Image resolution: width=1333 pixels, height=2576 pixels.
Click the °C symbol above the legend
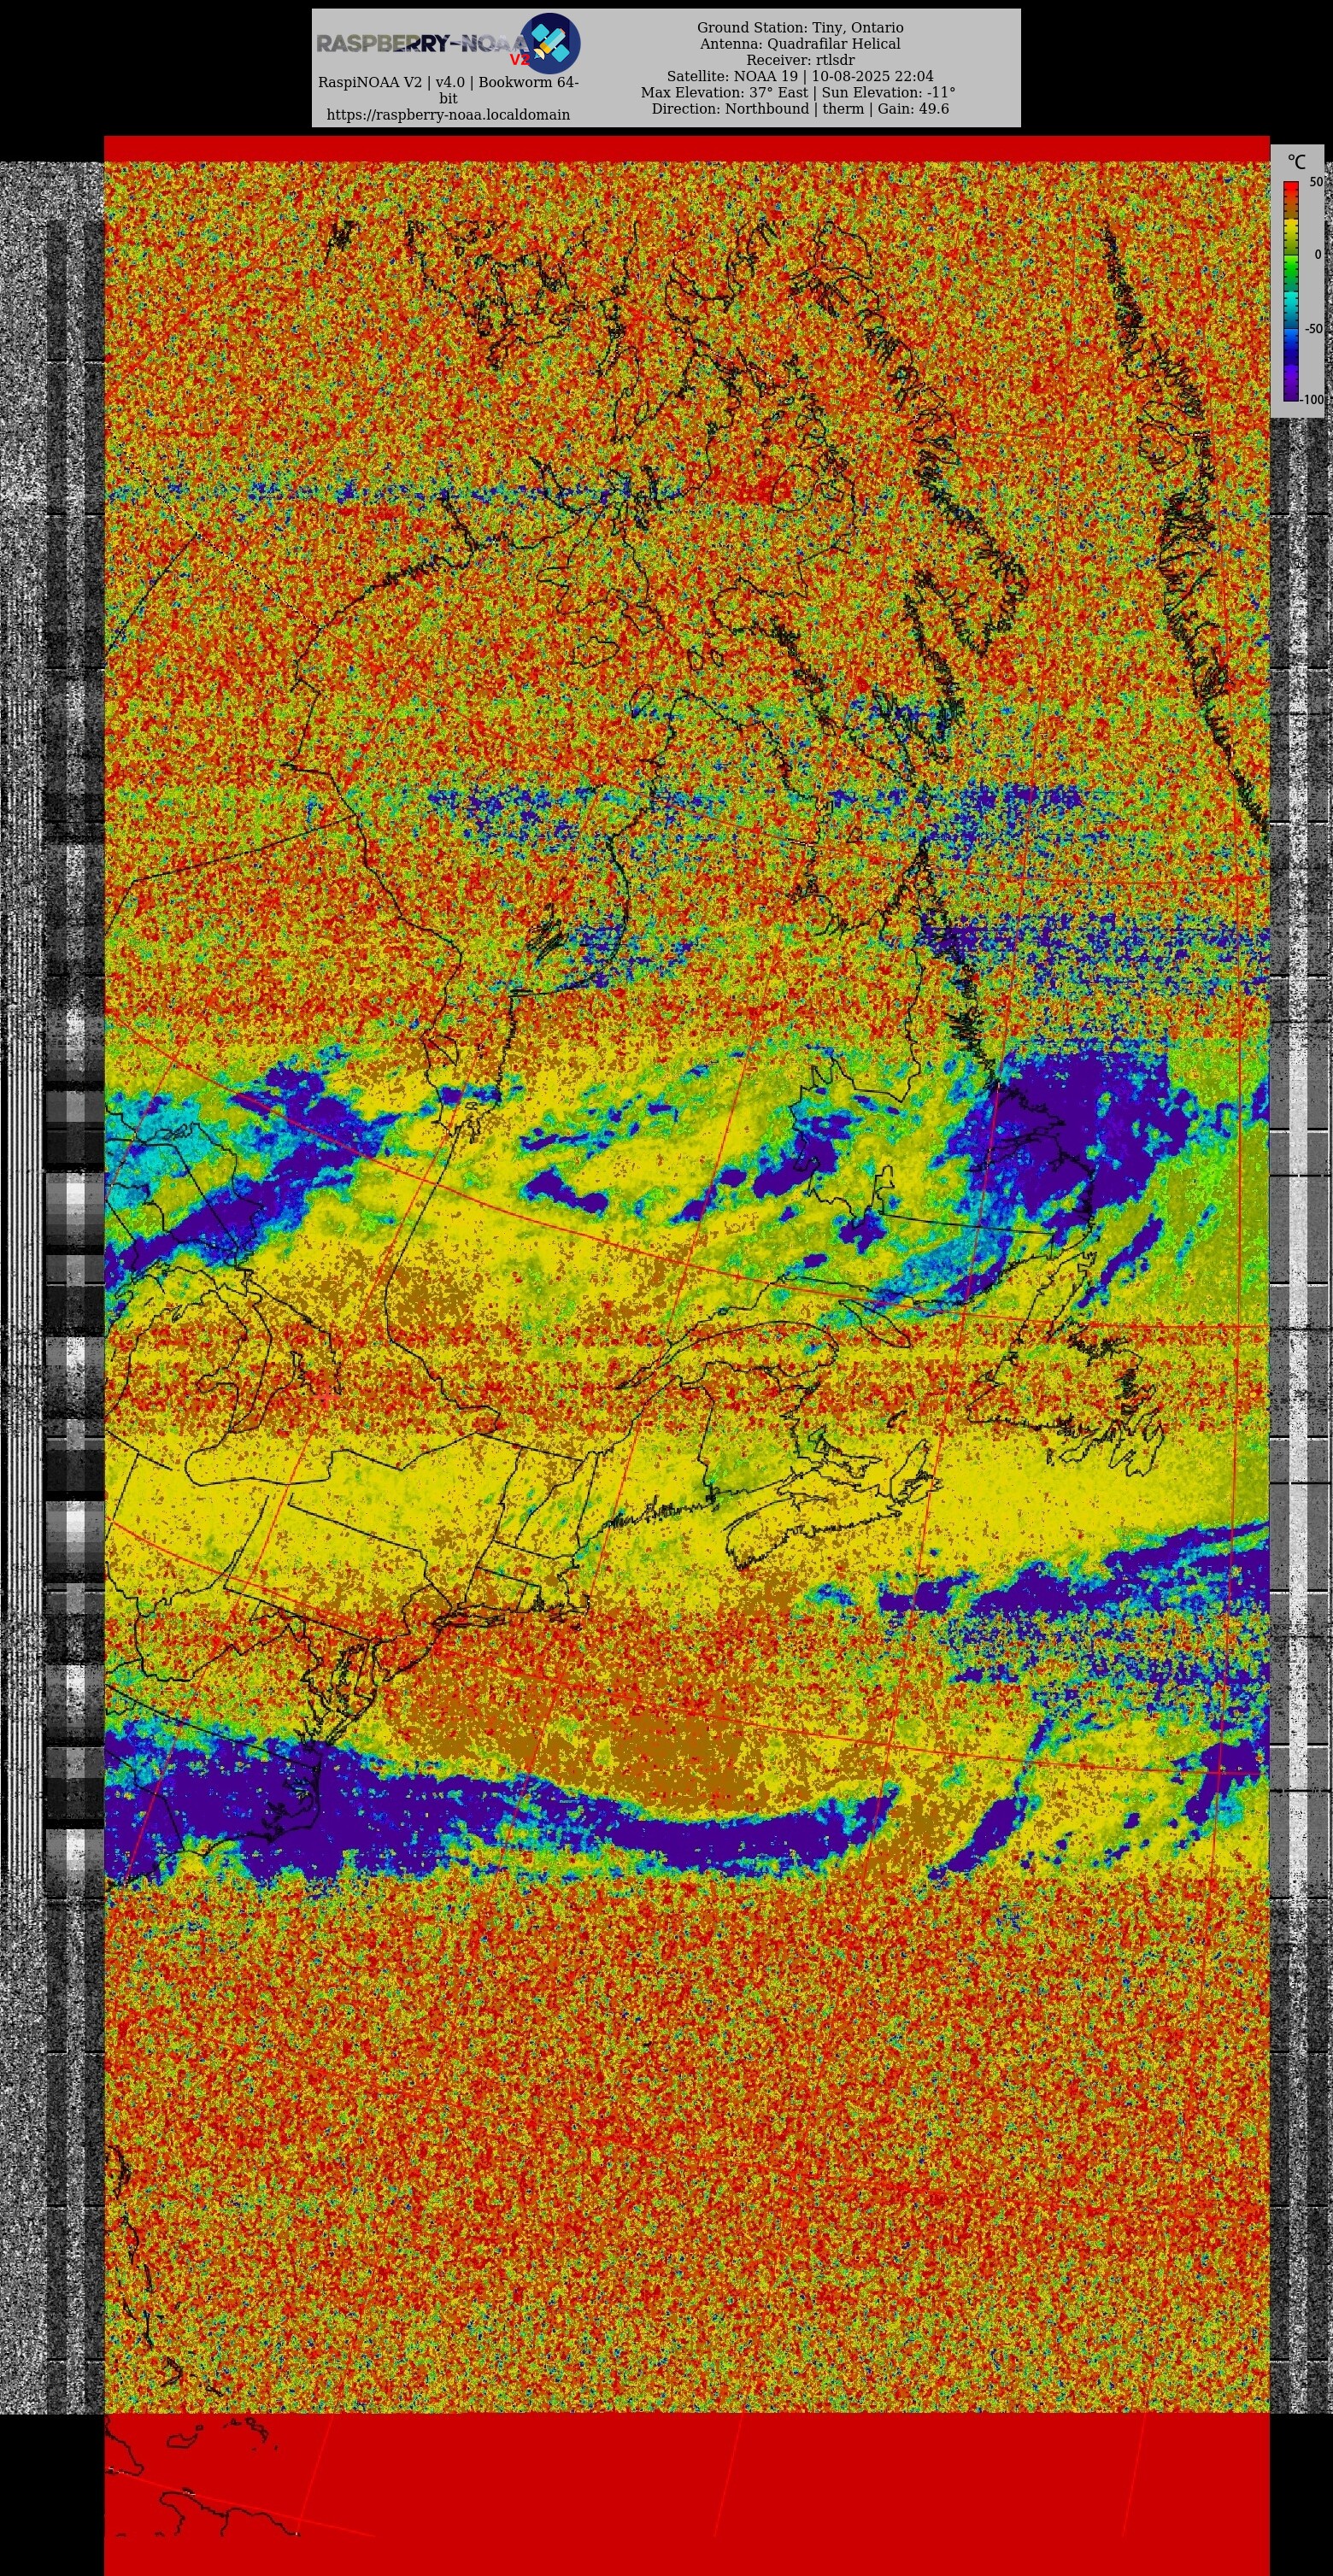click(x=1296, y=162)
